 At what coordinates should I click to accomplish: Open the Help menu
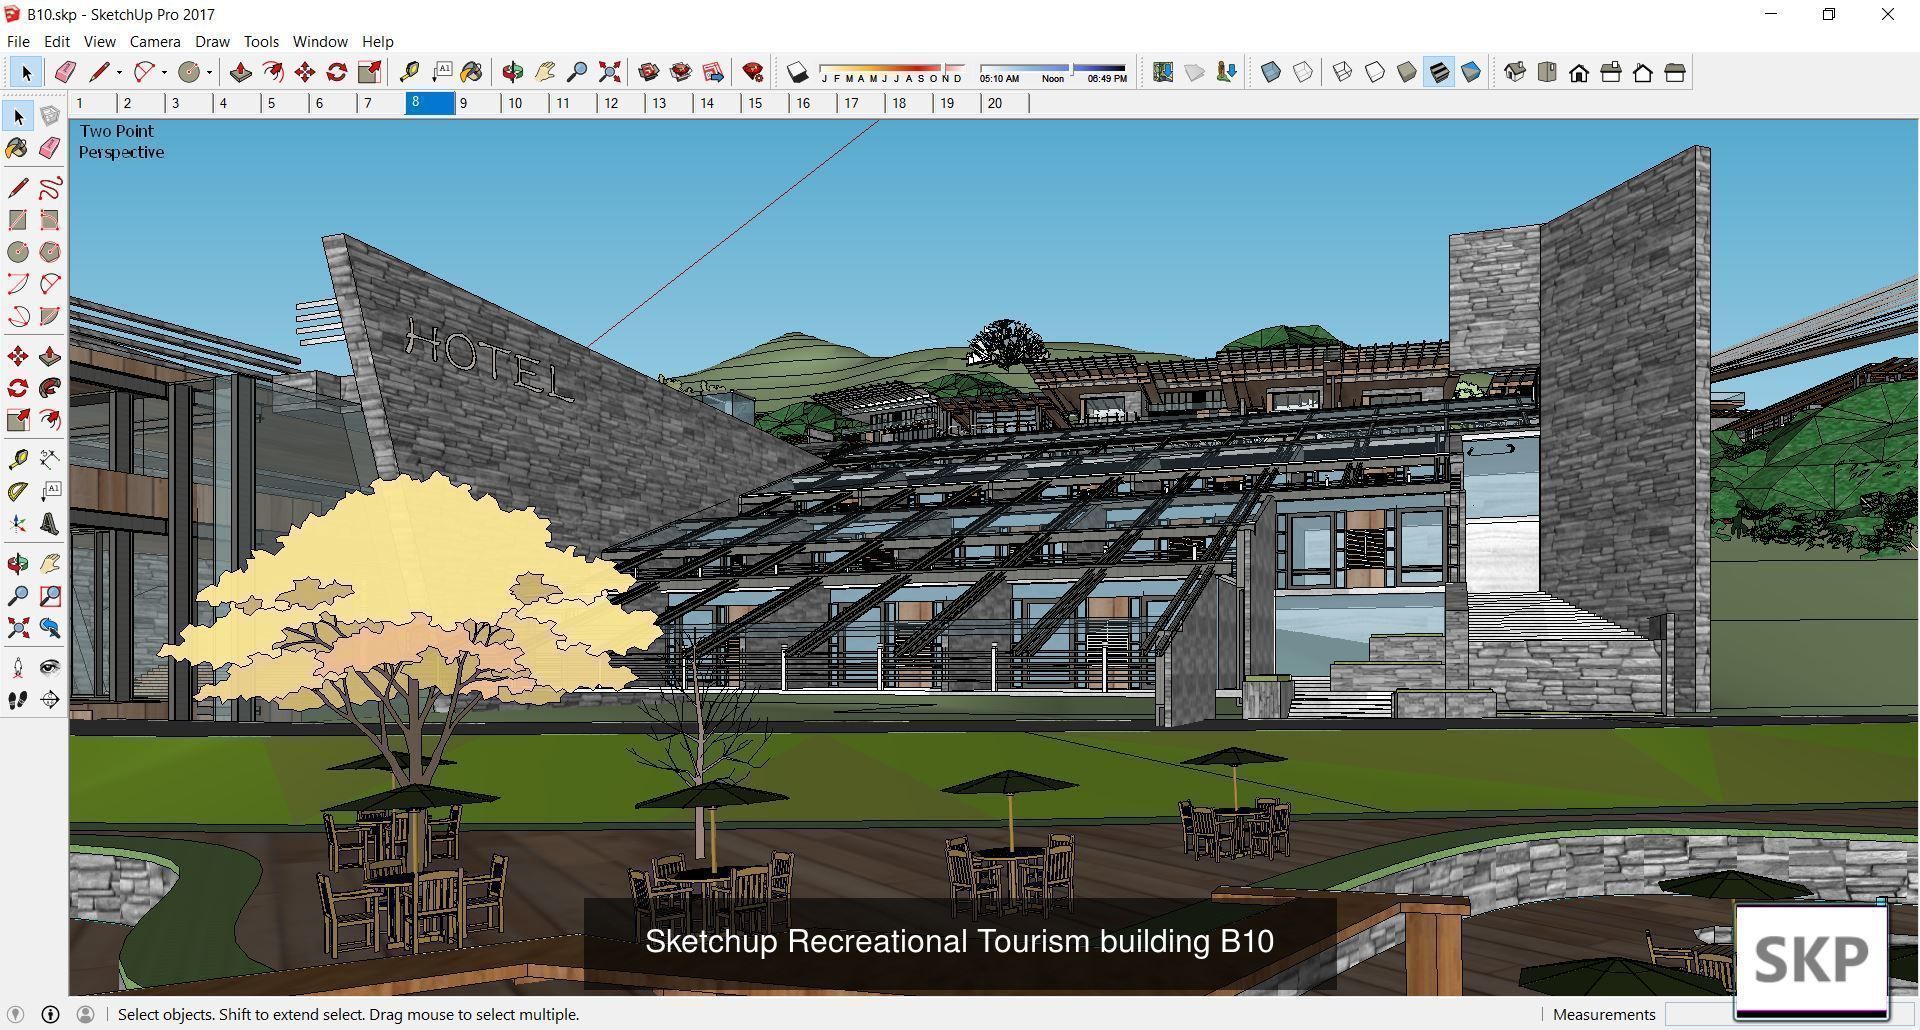pos(377,42)
